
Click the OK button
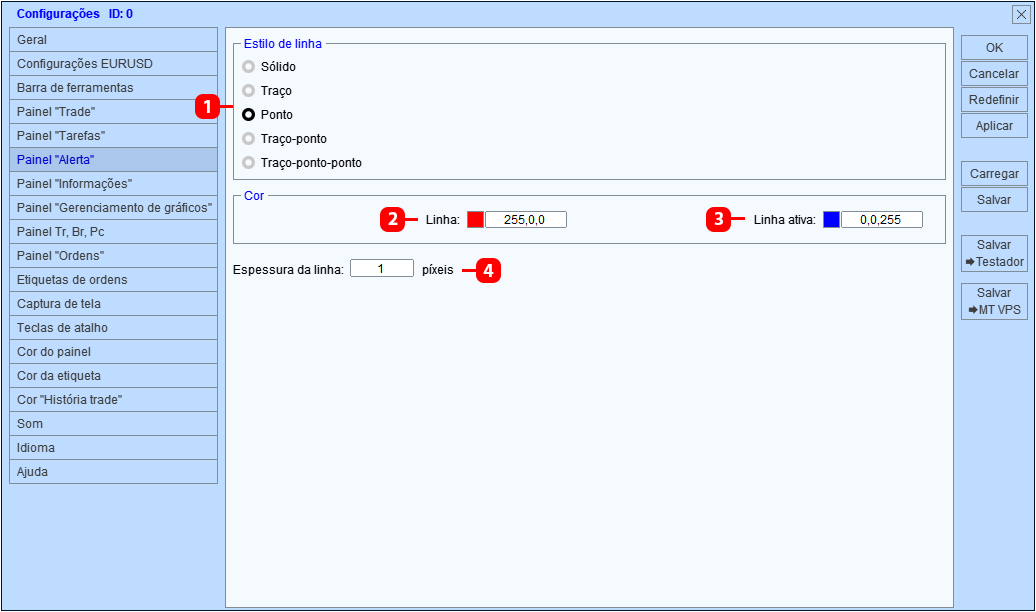pyautogui.click(x=994, y=48)
